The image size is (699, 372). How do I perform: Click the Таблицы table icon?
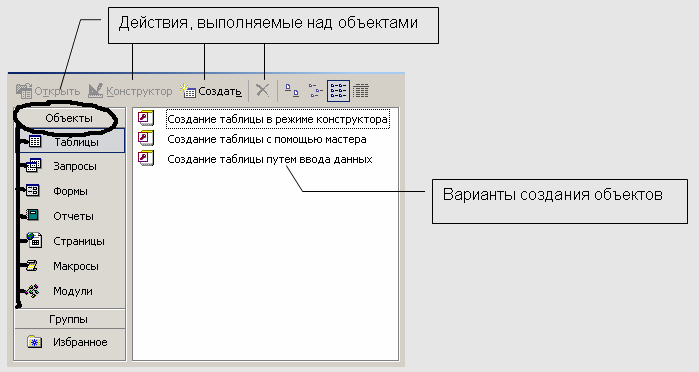pos(35,142)
